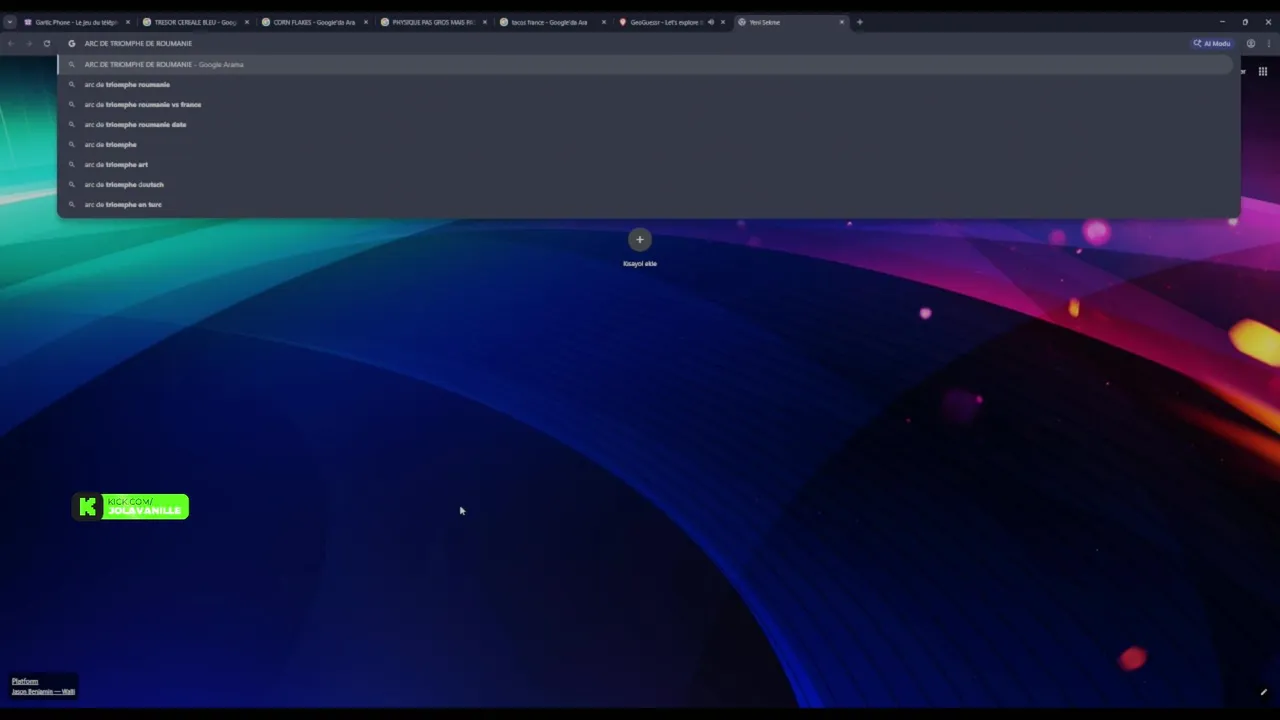Open the profile avatar icon
This screenshot has height=720, width=1280.
[x=1250, y=43]
